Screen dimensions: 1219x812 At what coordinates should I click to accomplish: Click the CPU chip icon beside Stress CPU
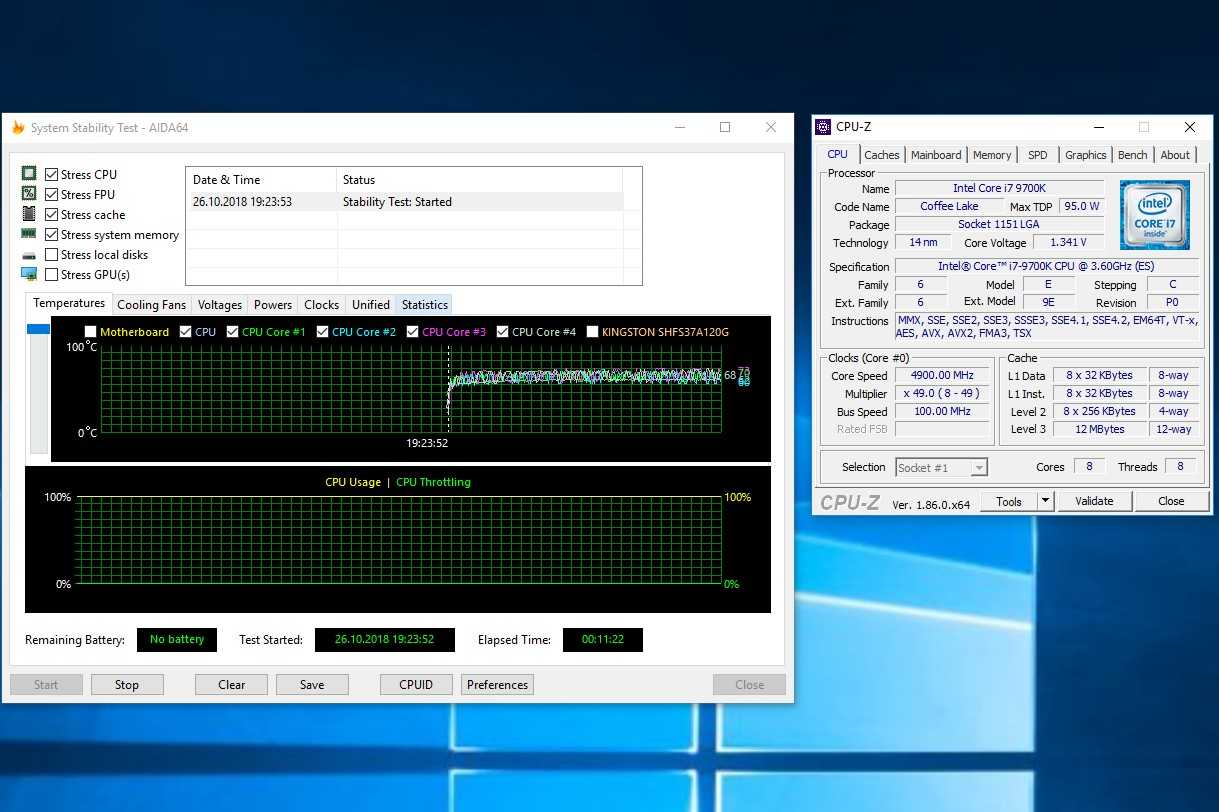29,174
